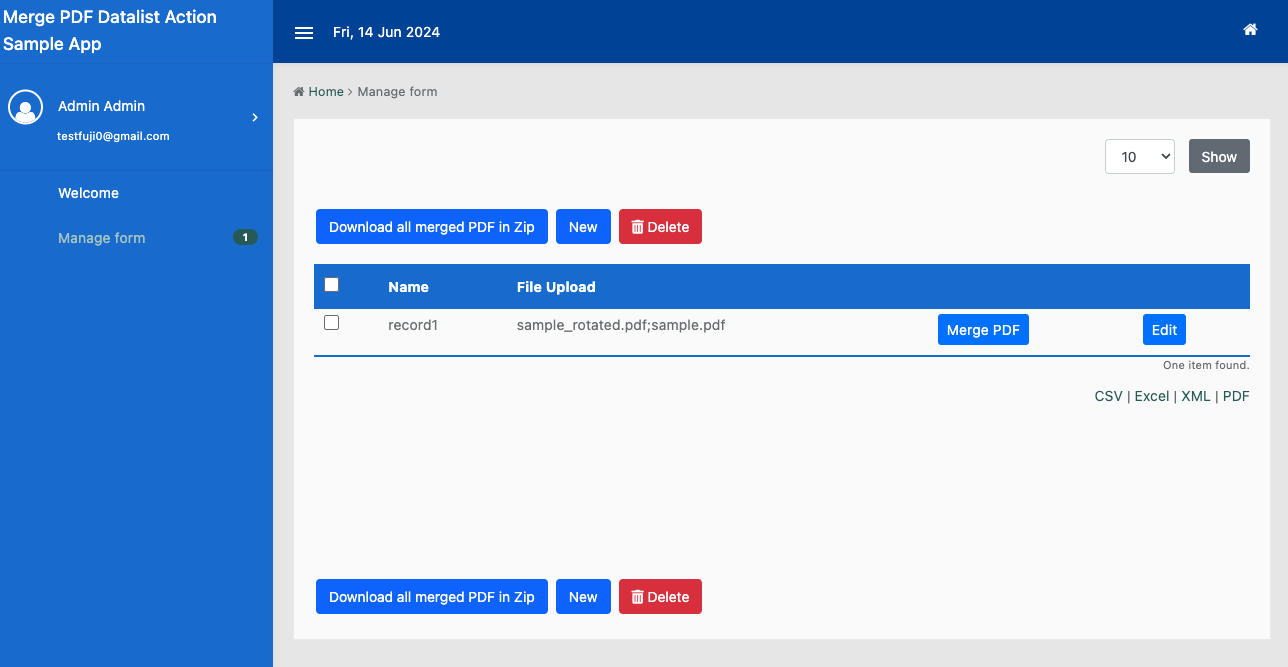Export the list as PDF
1288x667 pixels.
pos(1236,396)
